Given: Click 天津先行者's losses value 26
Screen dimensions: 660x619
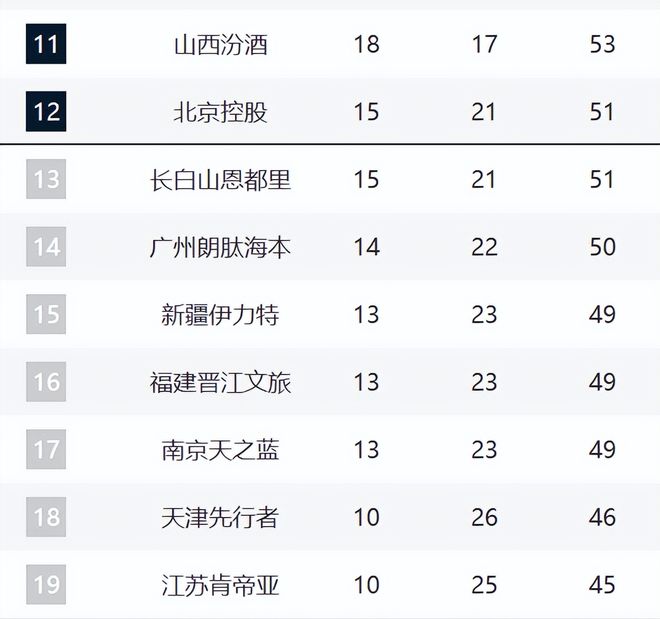Looking at the screenshot, I should (484, 517).
